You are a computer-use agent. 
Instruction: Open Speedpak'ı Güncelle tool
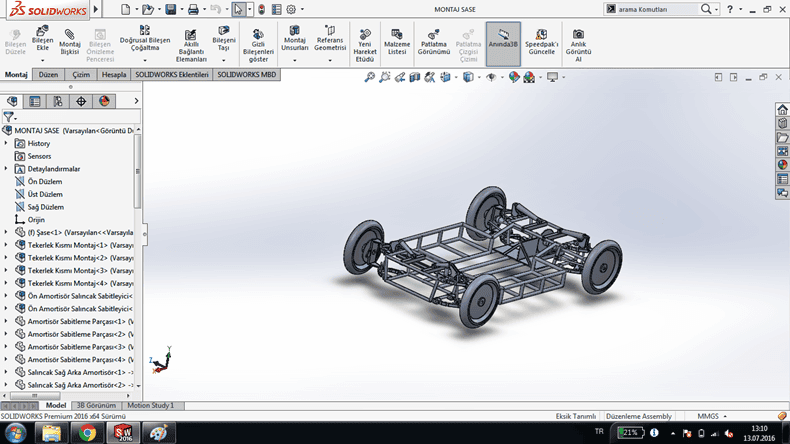pos(541,41)
